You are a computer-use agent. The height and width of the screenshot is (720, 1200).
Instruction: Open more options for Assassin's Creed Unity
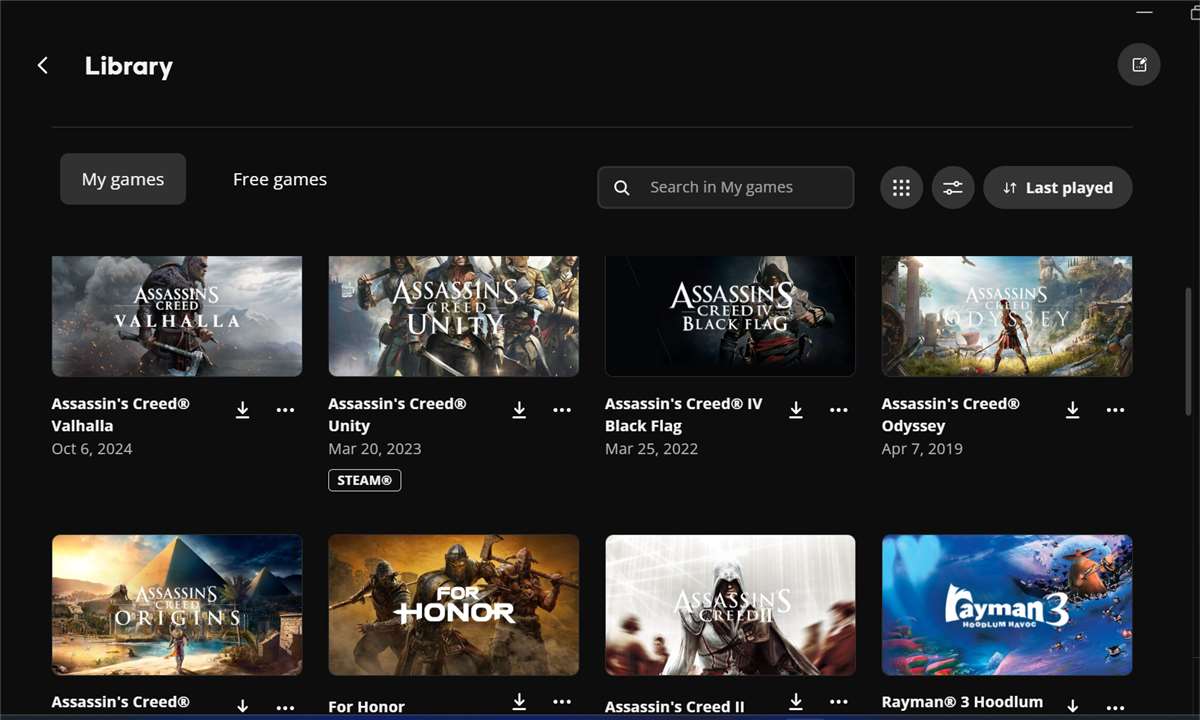click(562, 410)
